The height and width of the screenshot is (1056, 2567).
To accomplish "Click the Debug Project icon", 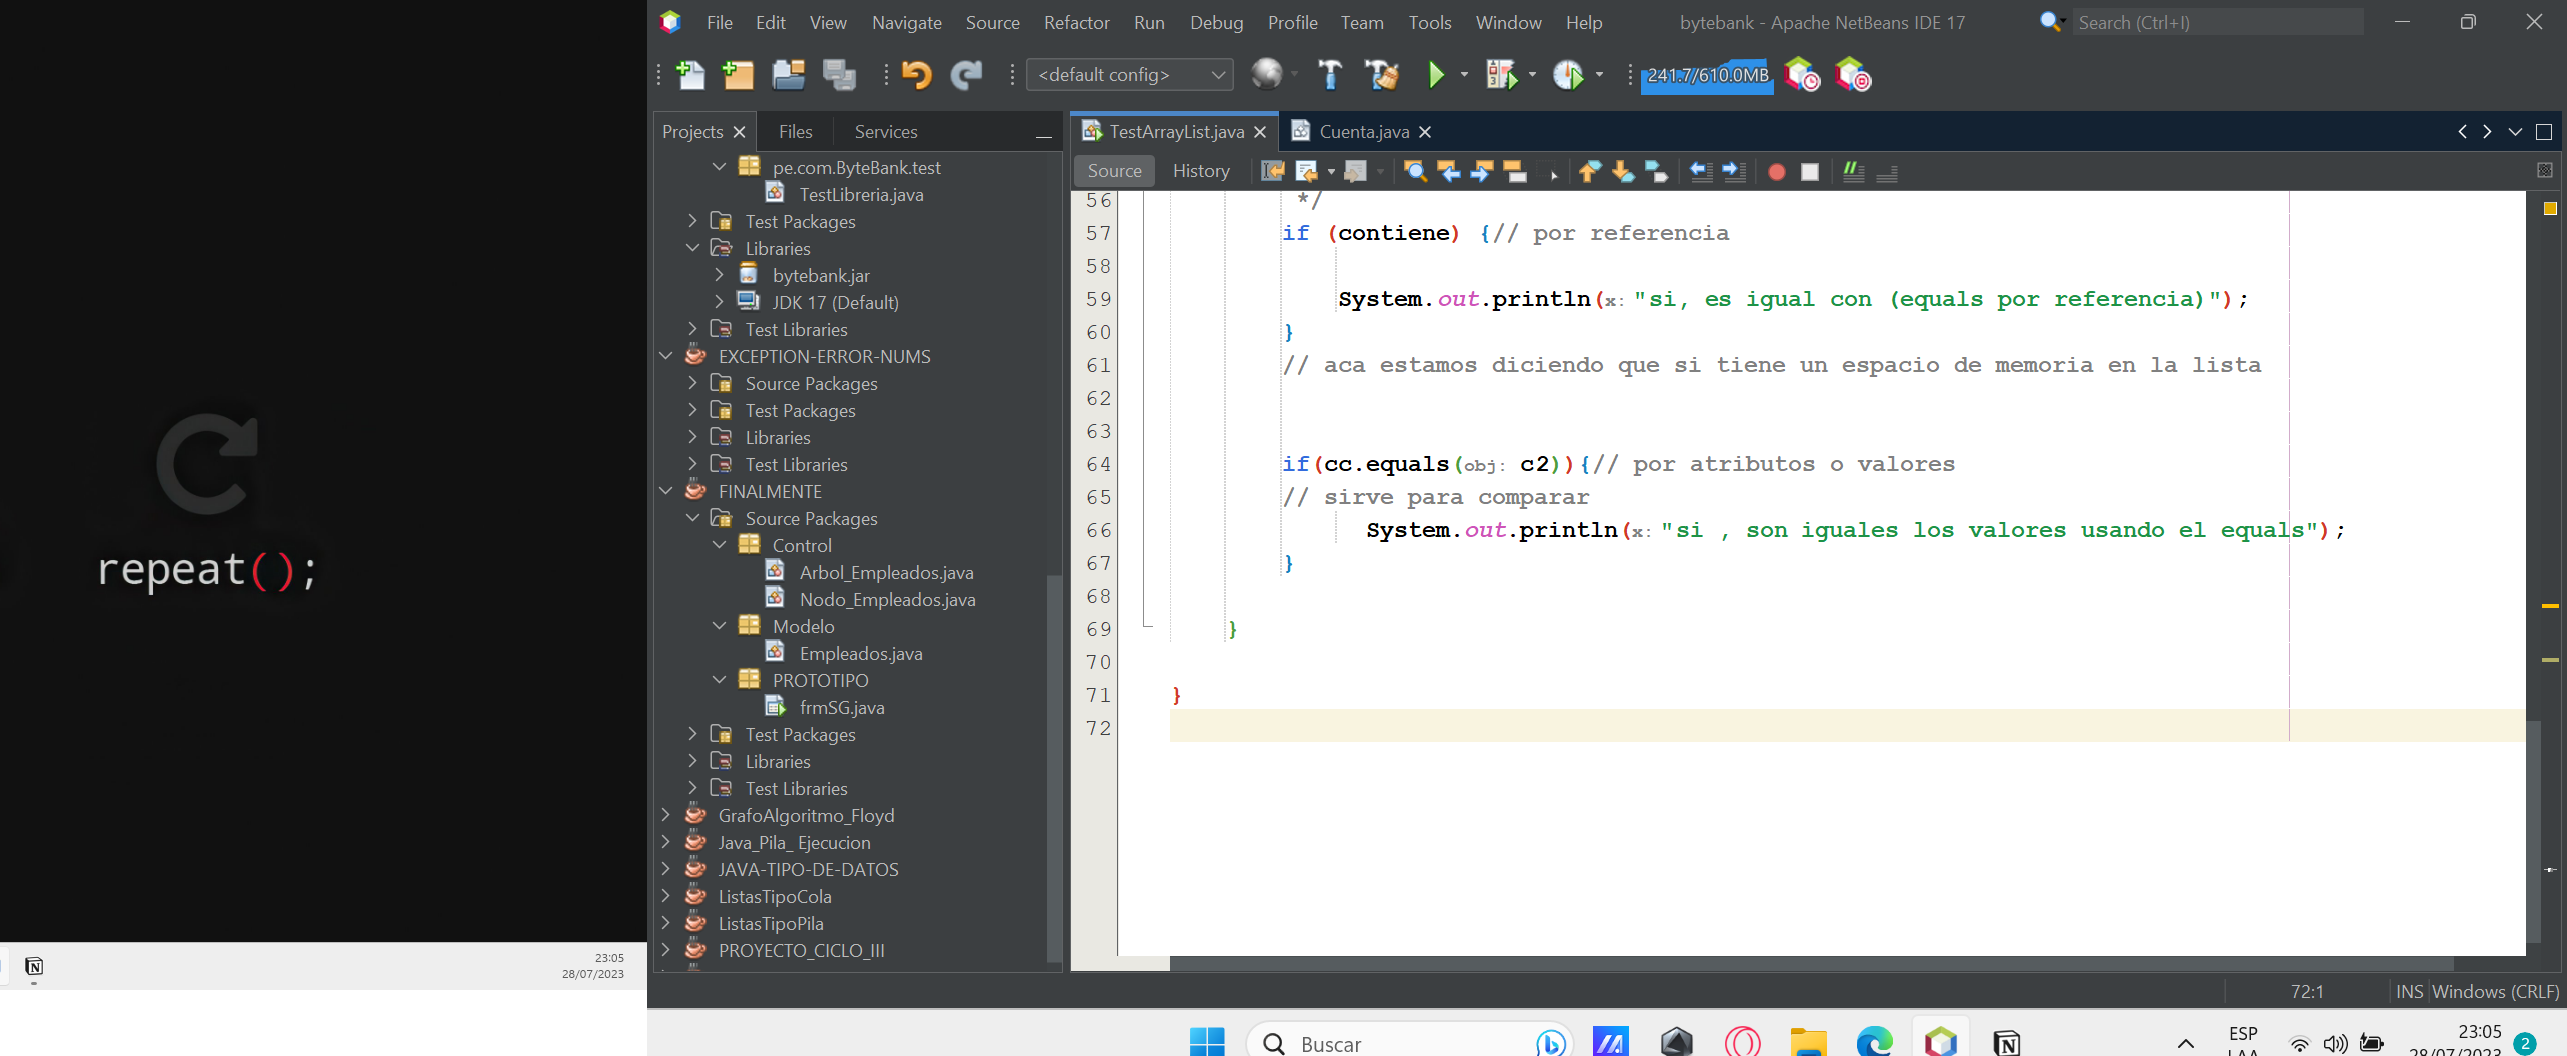I will [x=1501, y=75].
